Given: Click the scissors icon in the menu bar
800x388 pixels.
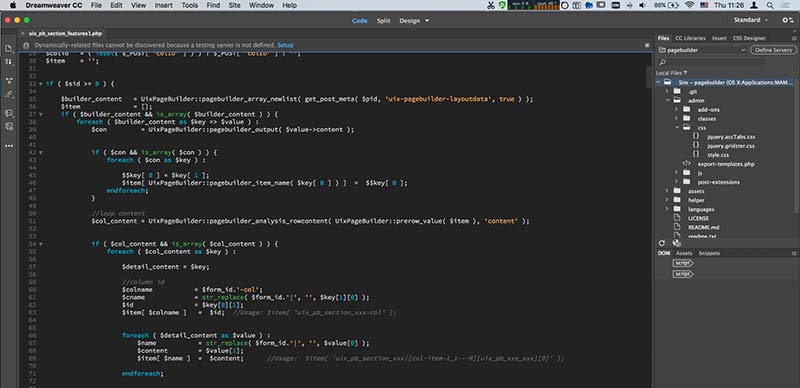Looking at the screenshot, I should [491, 5].
